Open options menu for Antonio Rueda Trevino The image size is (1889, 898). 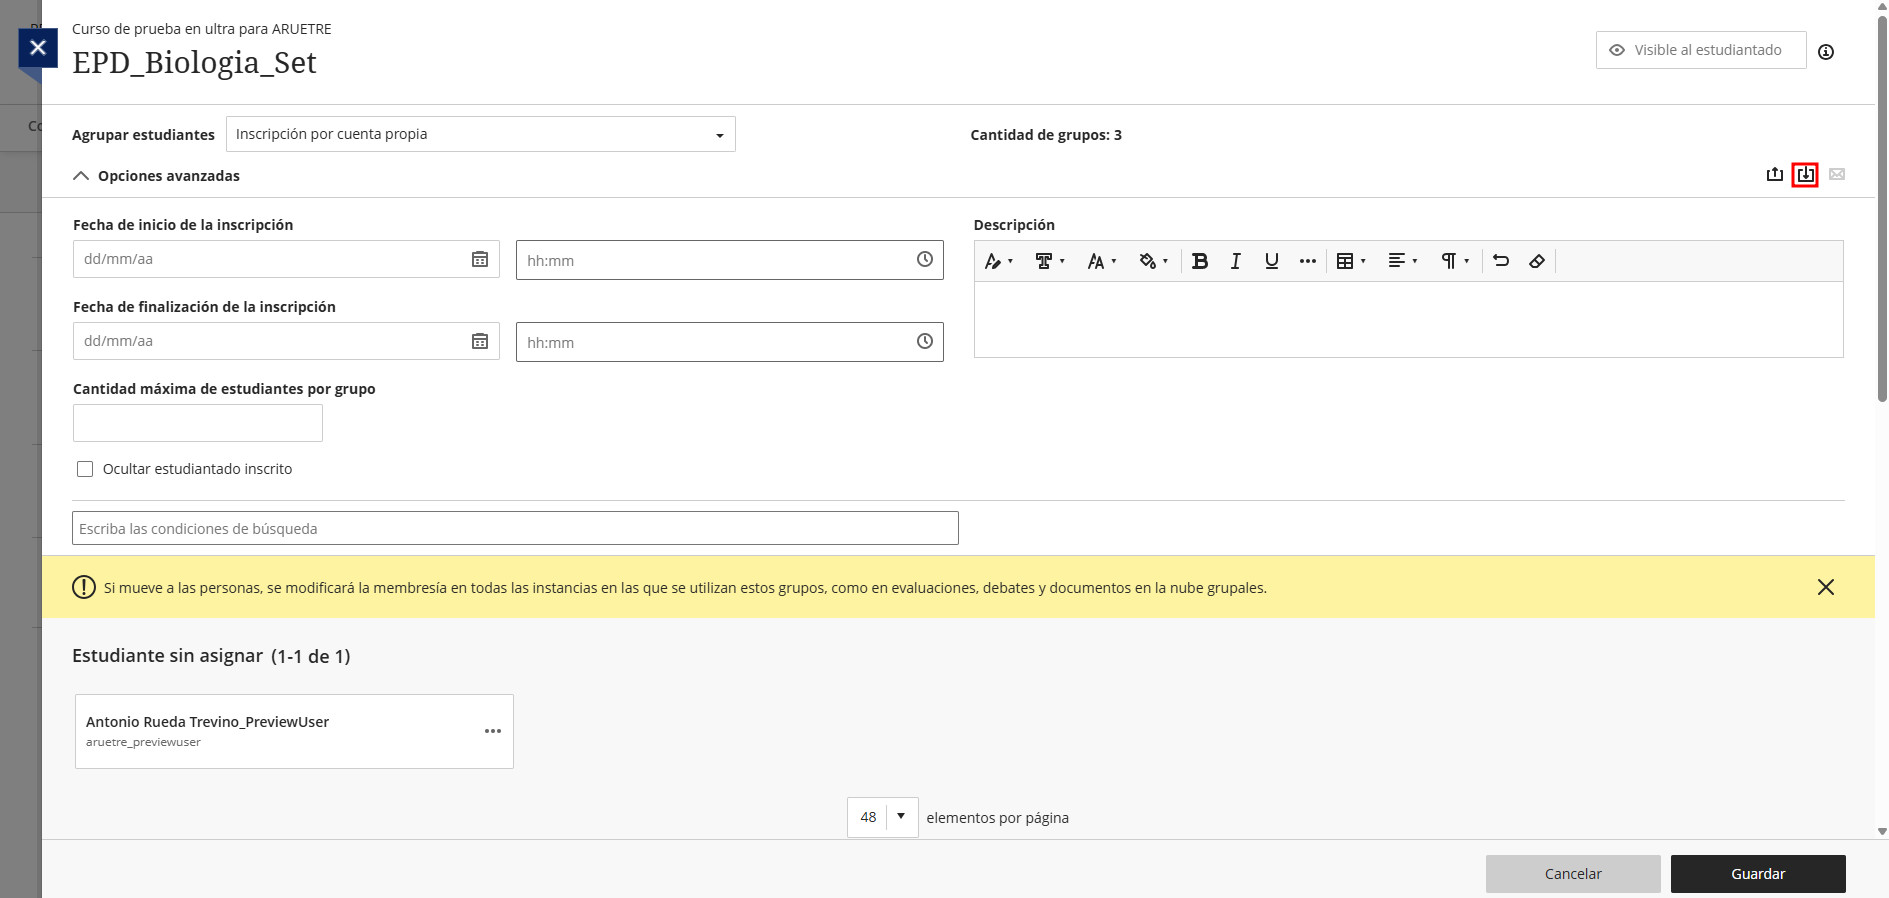pyautogui.click(x=493, y=731)
